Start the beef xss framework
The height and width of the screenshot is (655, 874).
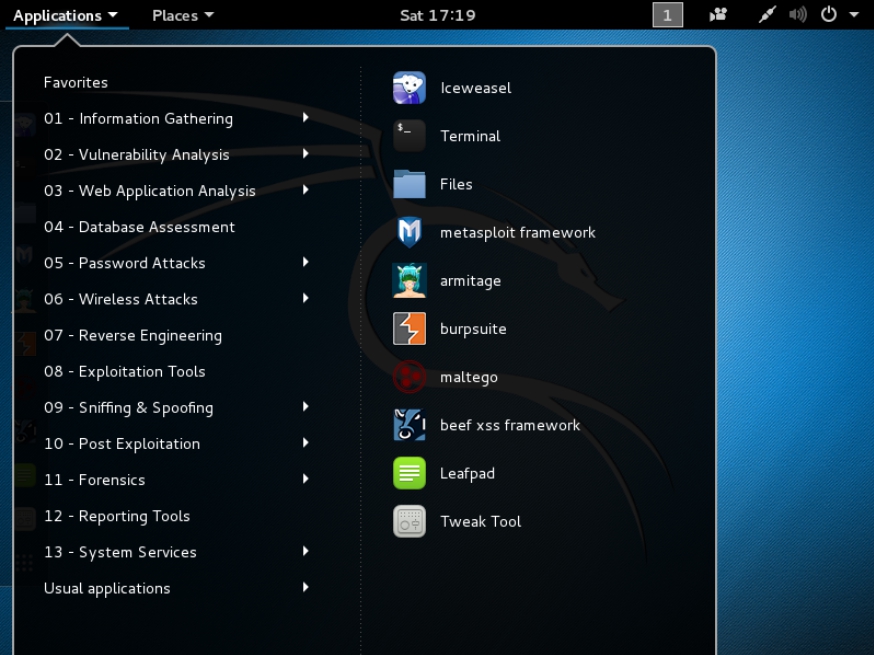click(x=510, y=425)
